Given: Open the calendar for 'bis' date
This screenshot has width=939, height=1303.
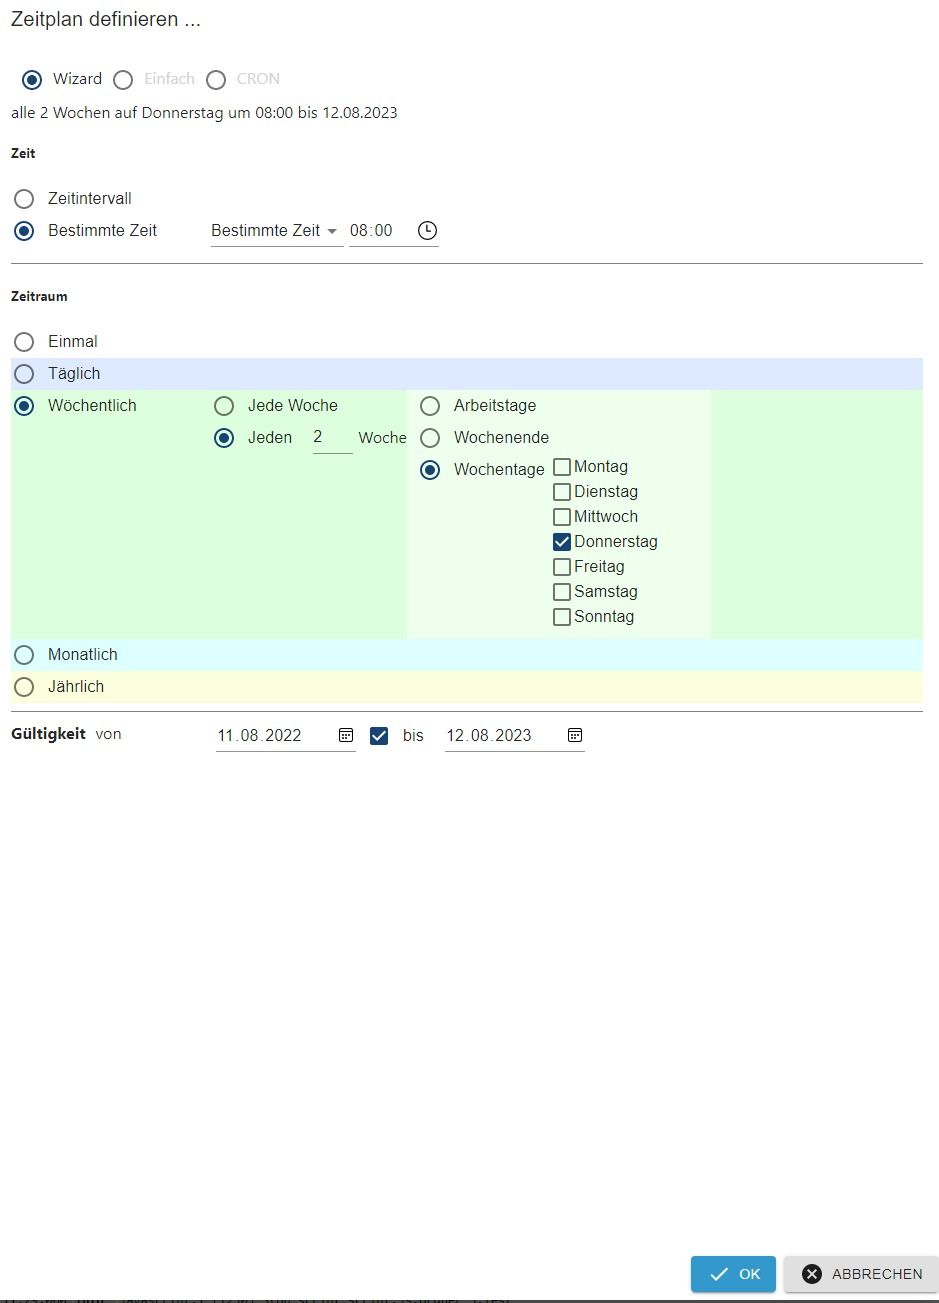Looking at the screenshot, I should coord(575,735).
